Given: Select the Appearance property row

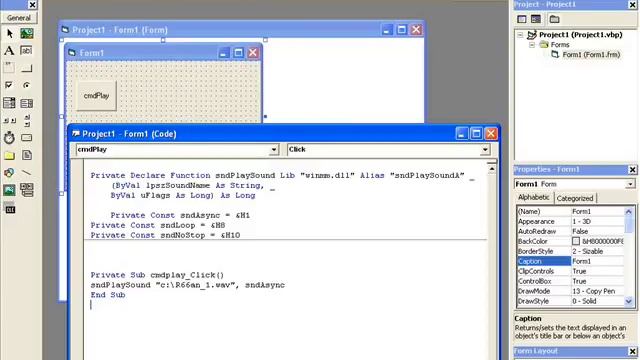Looking at the screenshot, I should coord(570,222).
